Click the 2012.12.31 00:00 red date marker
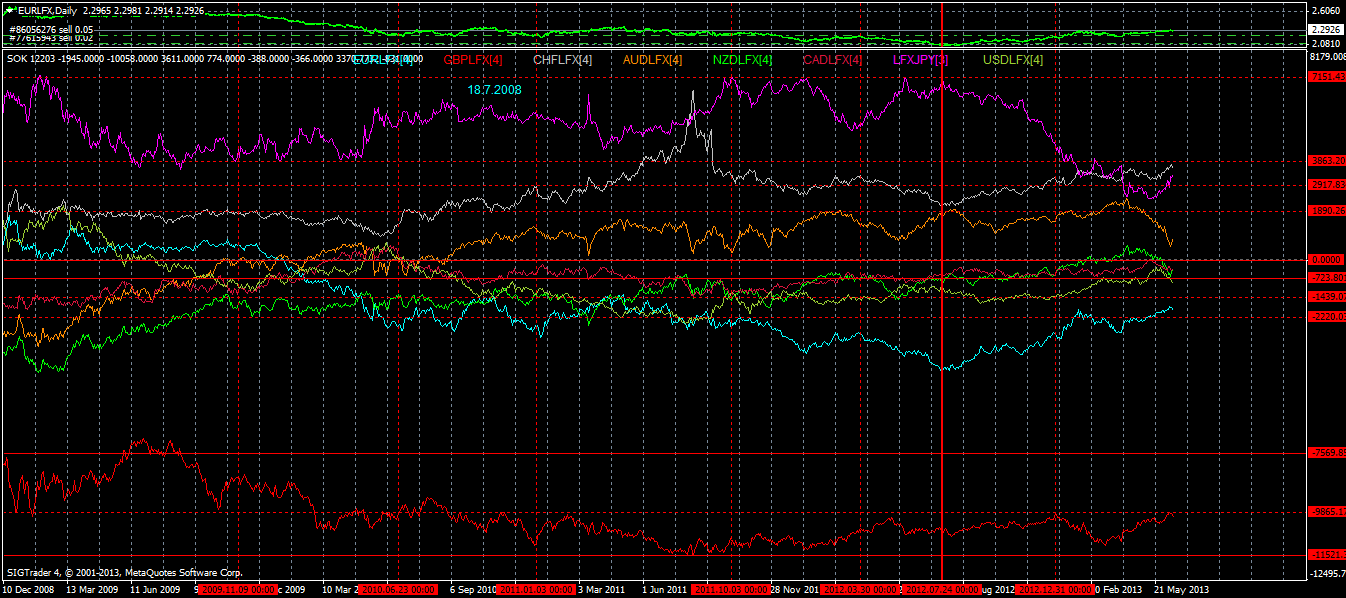 point(1056,590)
